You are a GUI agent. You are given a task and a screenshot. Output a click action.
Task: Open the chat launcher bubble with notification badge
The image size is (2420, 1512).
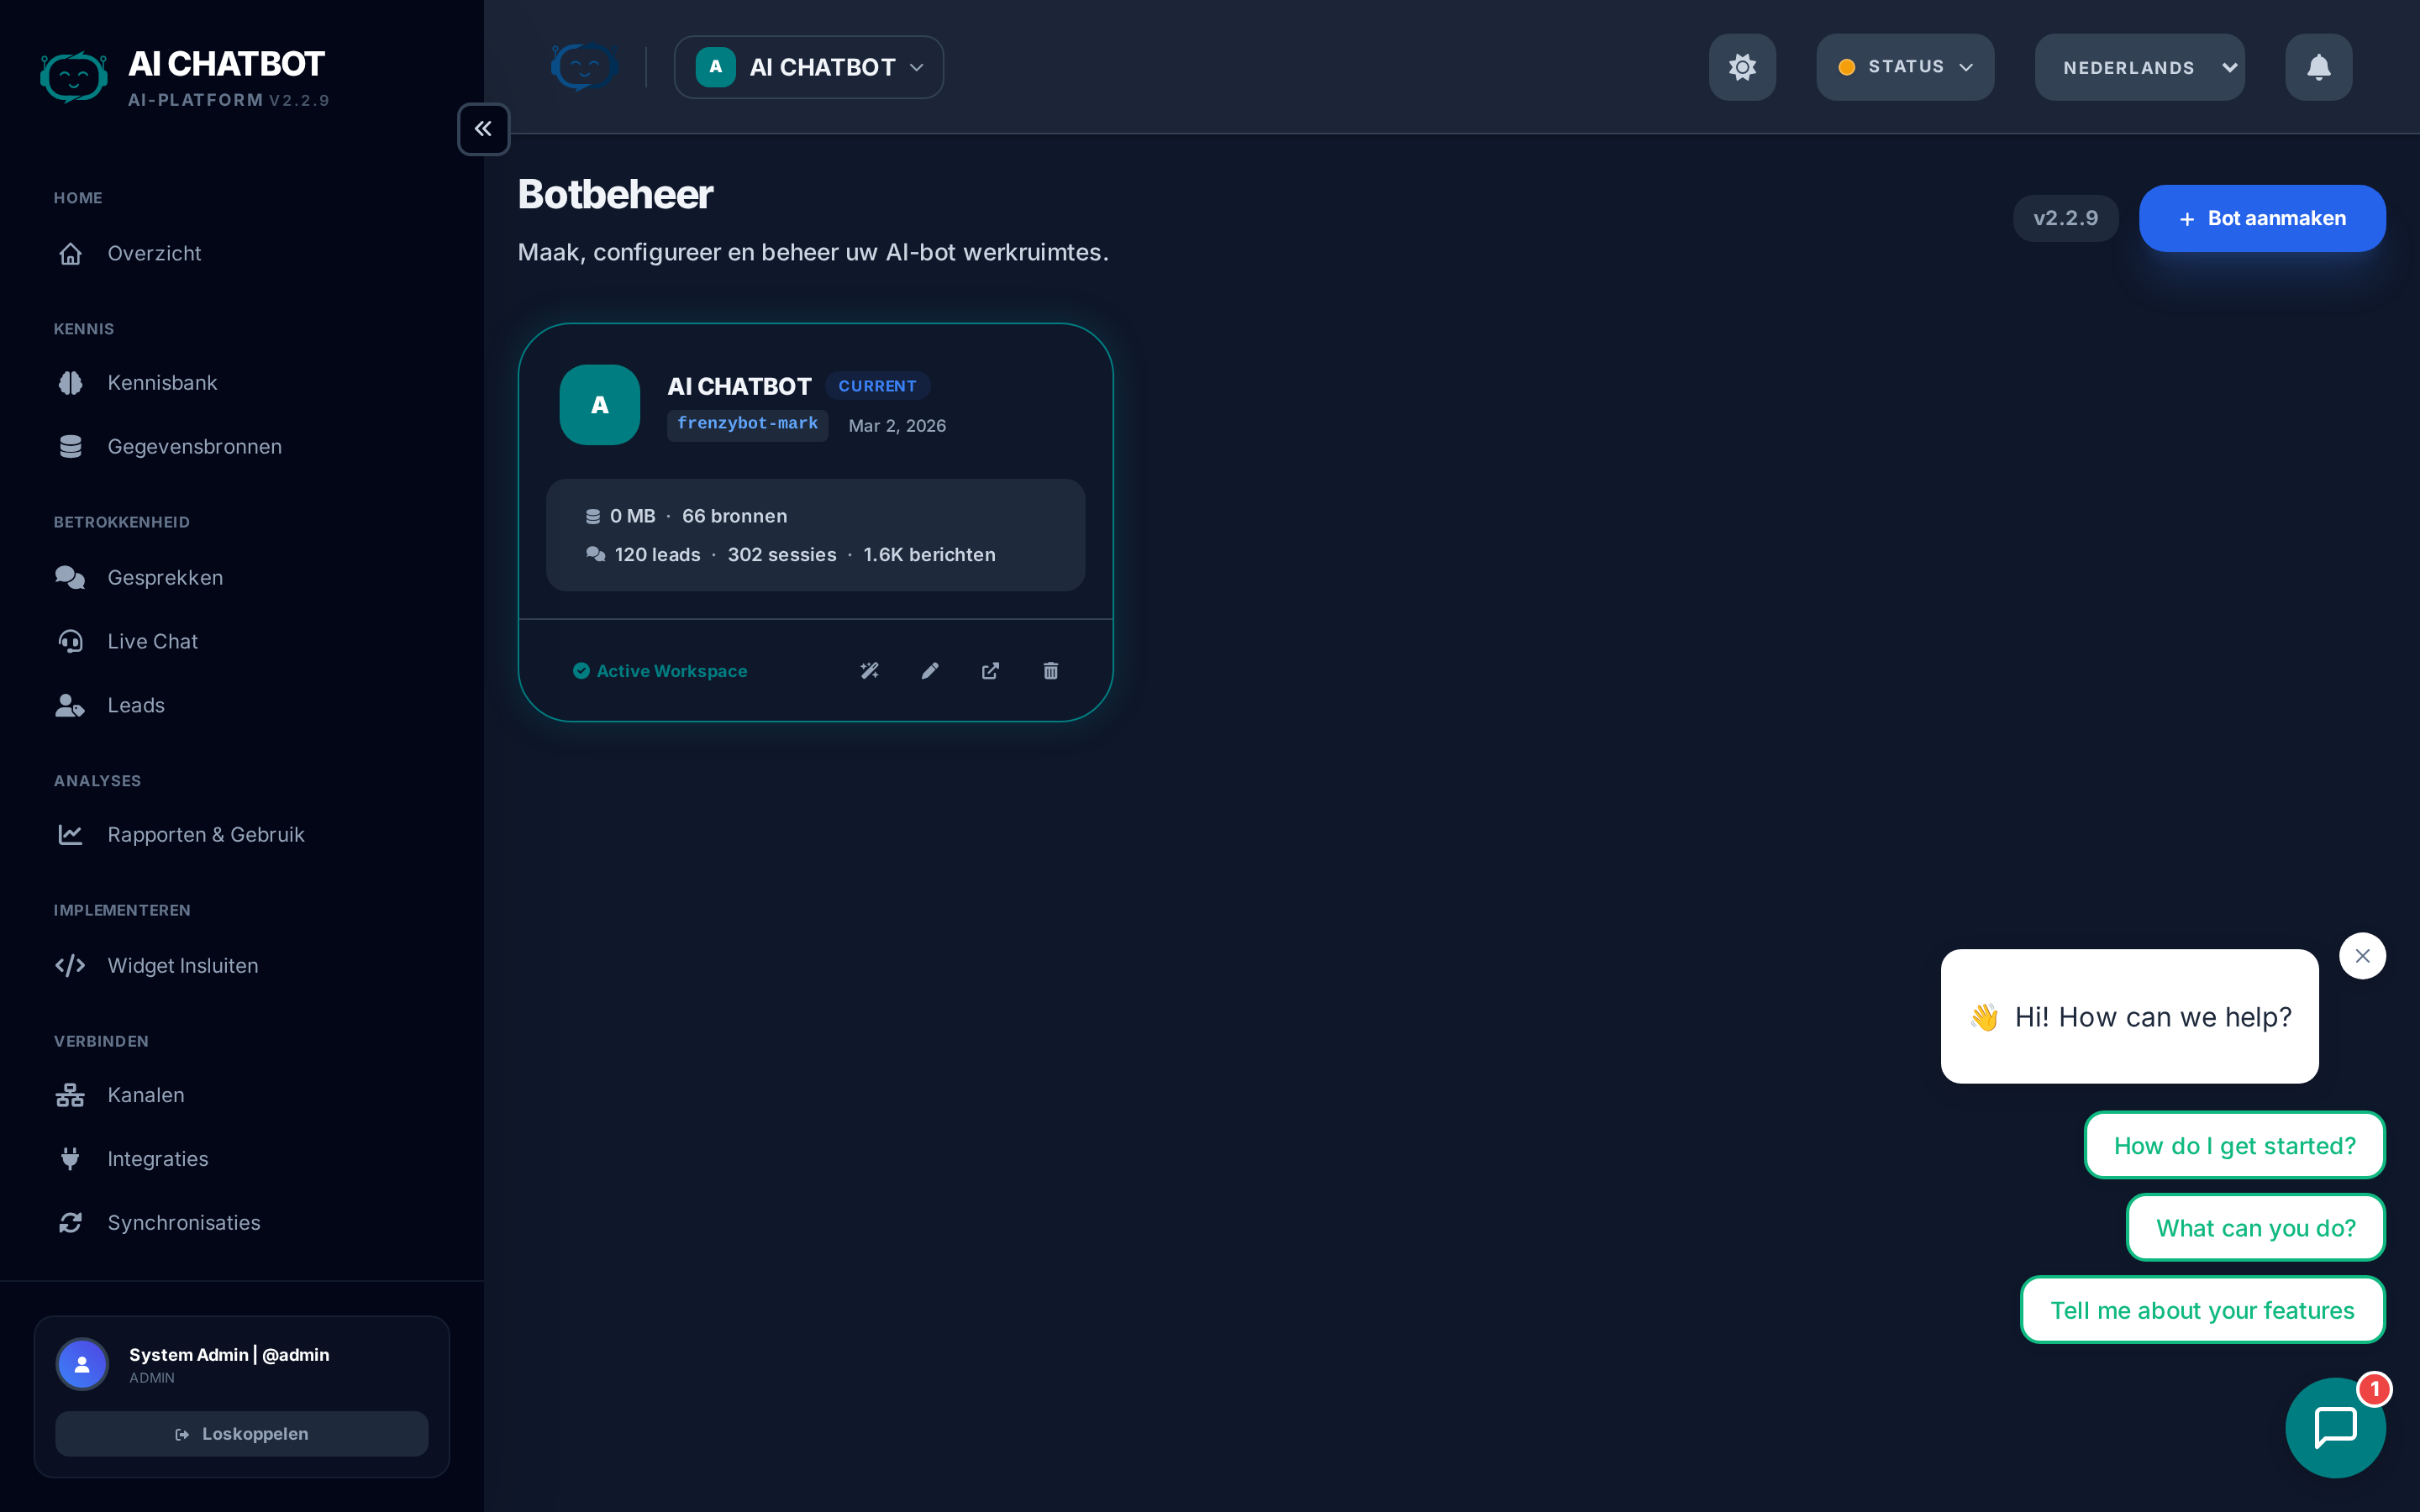pyautogui.click(x=2336, y=1427)
